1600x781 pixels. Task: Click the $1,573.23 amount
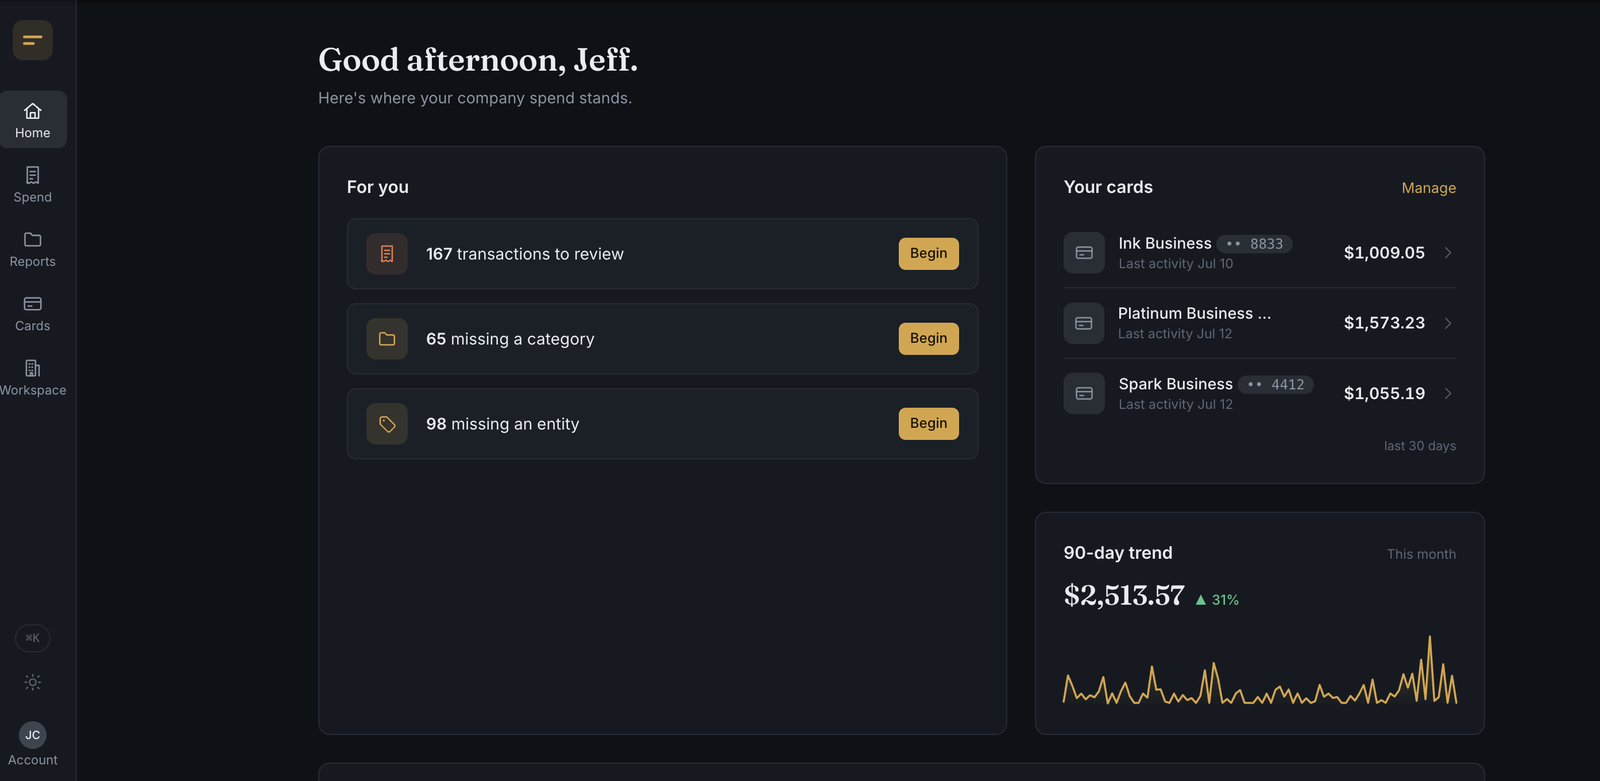click(1384, 323)
